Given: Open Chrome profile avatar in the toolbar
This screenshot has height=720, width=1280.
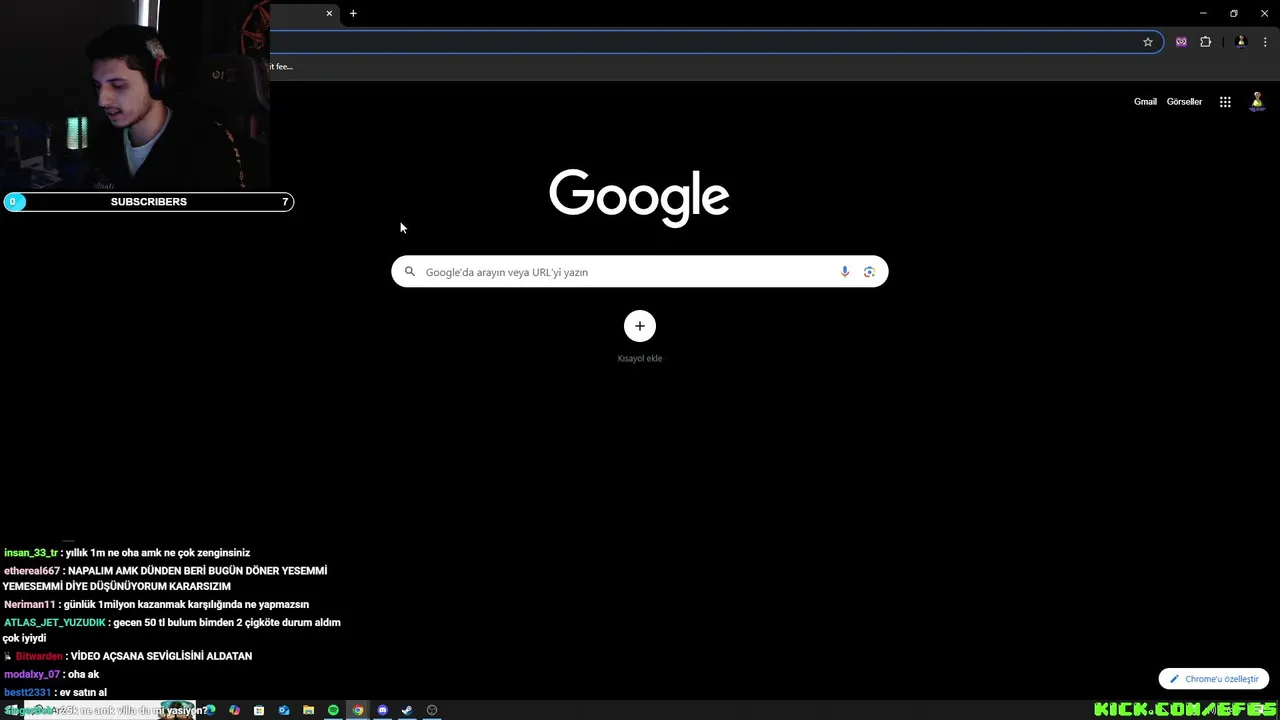Looking at the screenshot, I should (1241, 42).
